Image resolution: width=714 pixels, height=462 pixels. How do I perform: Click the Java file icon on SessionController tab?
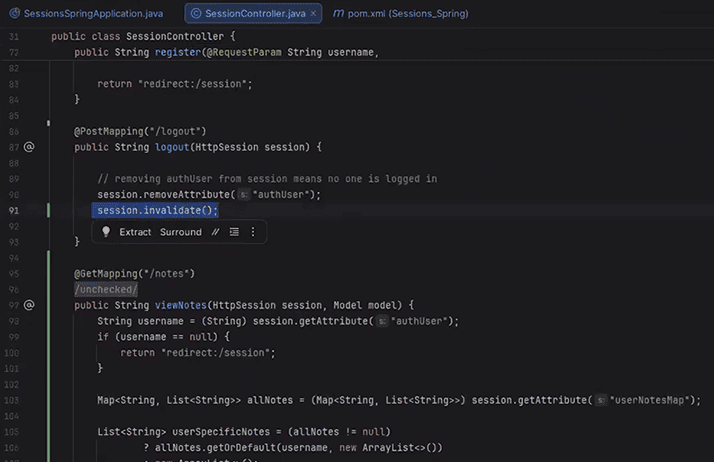coord(196,14)
